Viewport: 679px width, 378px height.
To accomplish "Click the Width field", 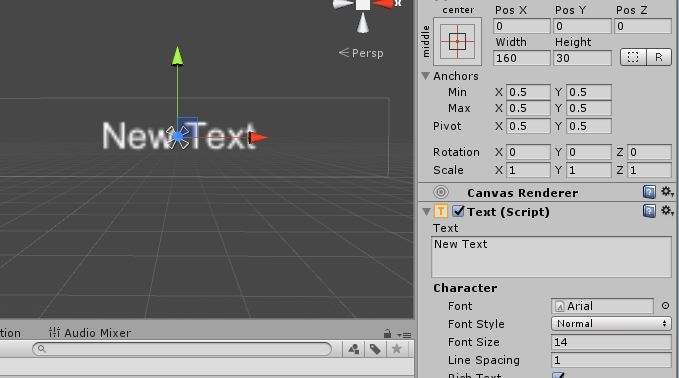I will coord(521,58).
